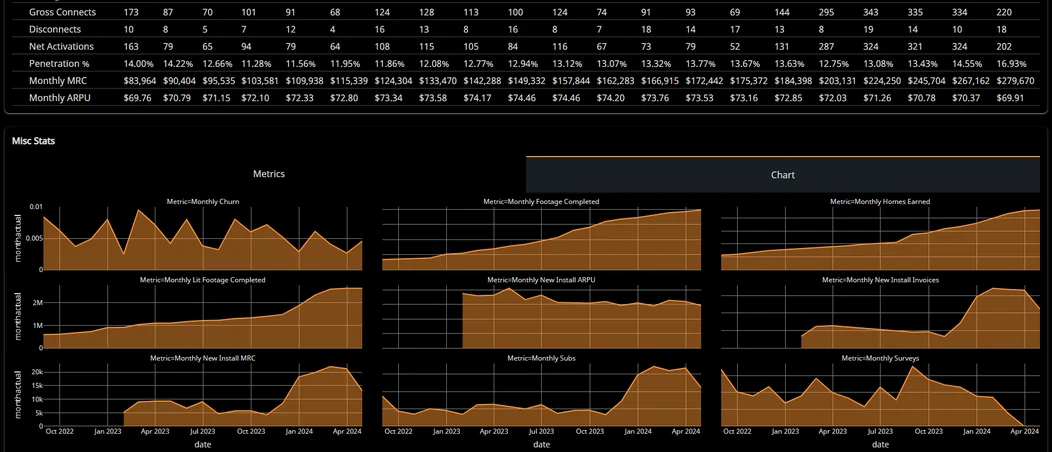Viewport: 1052px width, 452px height.
Task: Select the Gross Connects value 295
Action: (827, 12)
